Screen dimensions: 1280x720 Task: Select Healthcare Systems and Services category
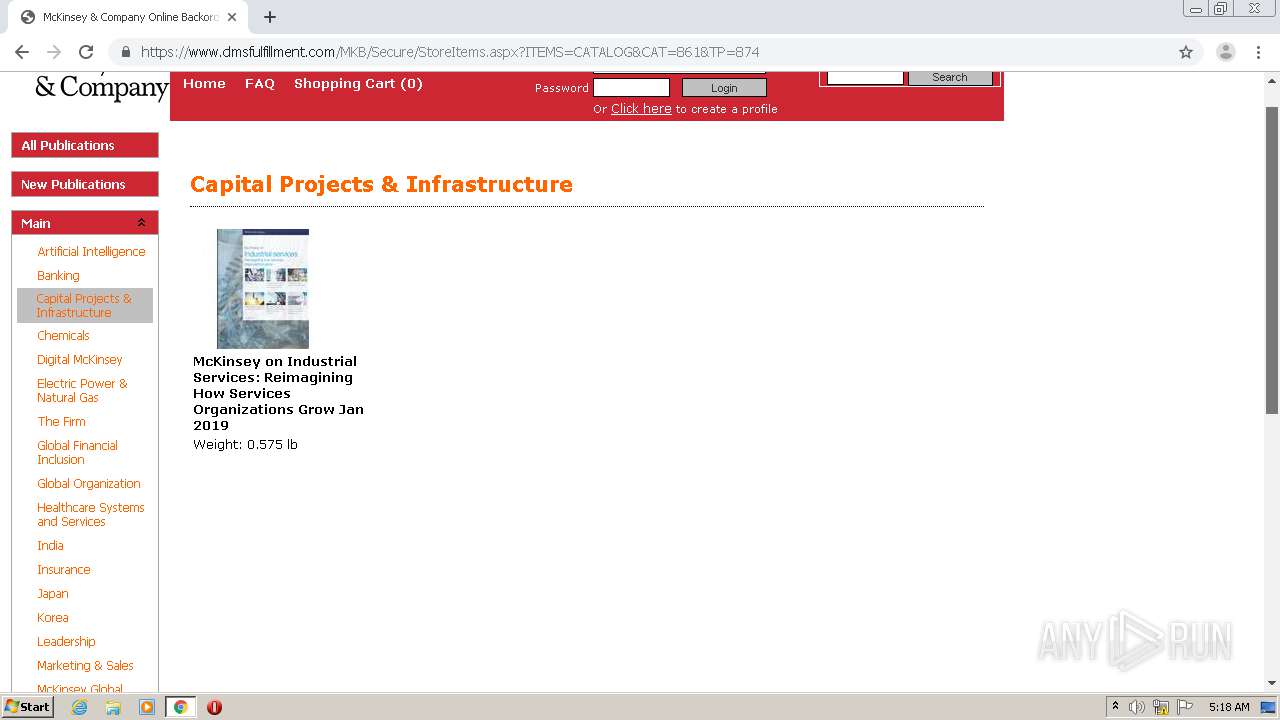click(91, 514)
